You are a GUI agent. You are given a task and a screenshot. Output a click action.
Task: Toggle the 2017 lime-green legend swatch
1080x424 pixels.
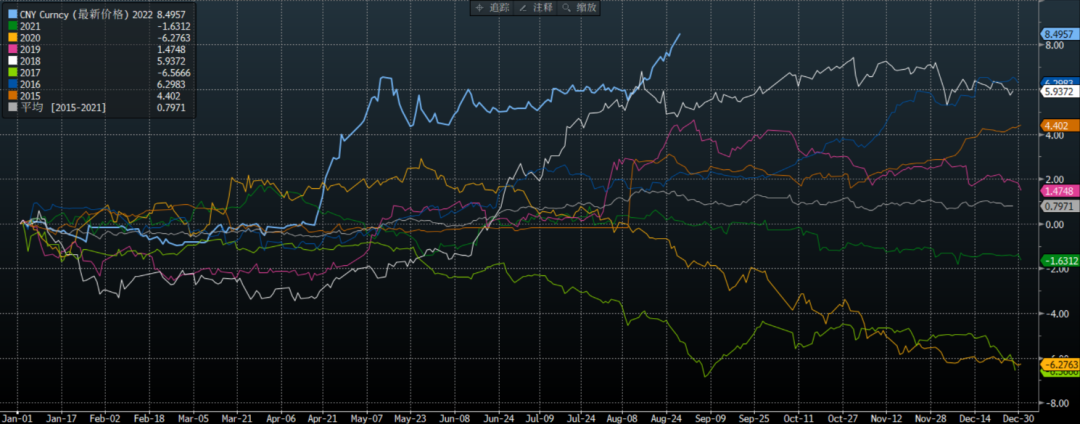[11, 73]
